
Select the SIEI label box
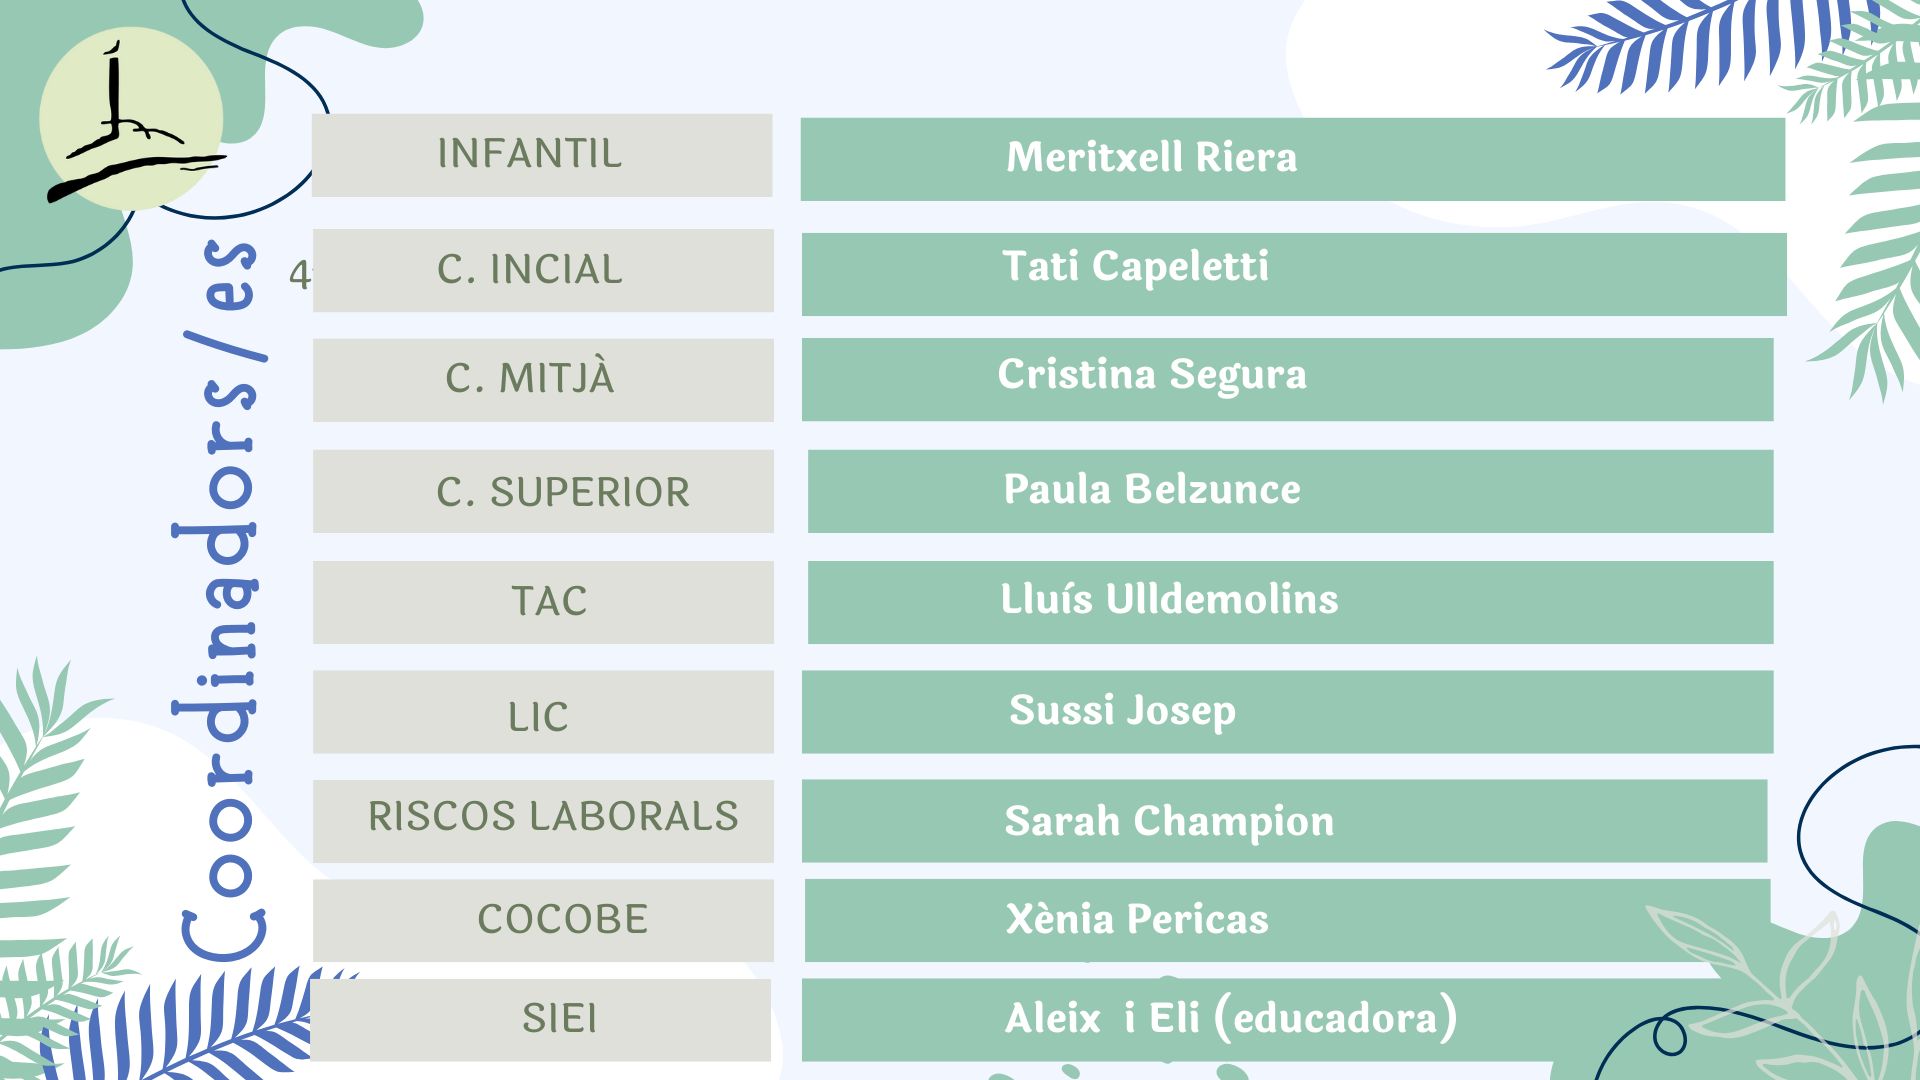540,1019
